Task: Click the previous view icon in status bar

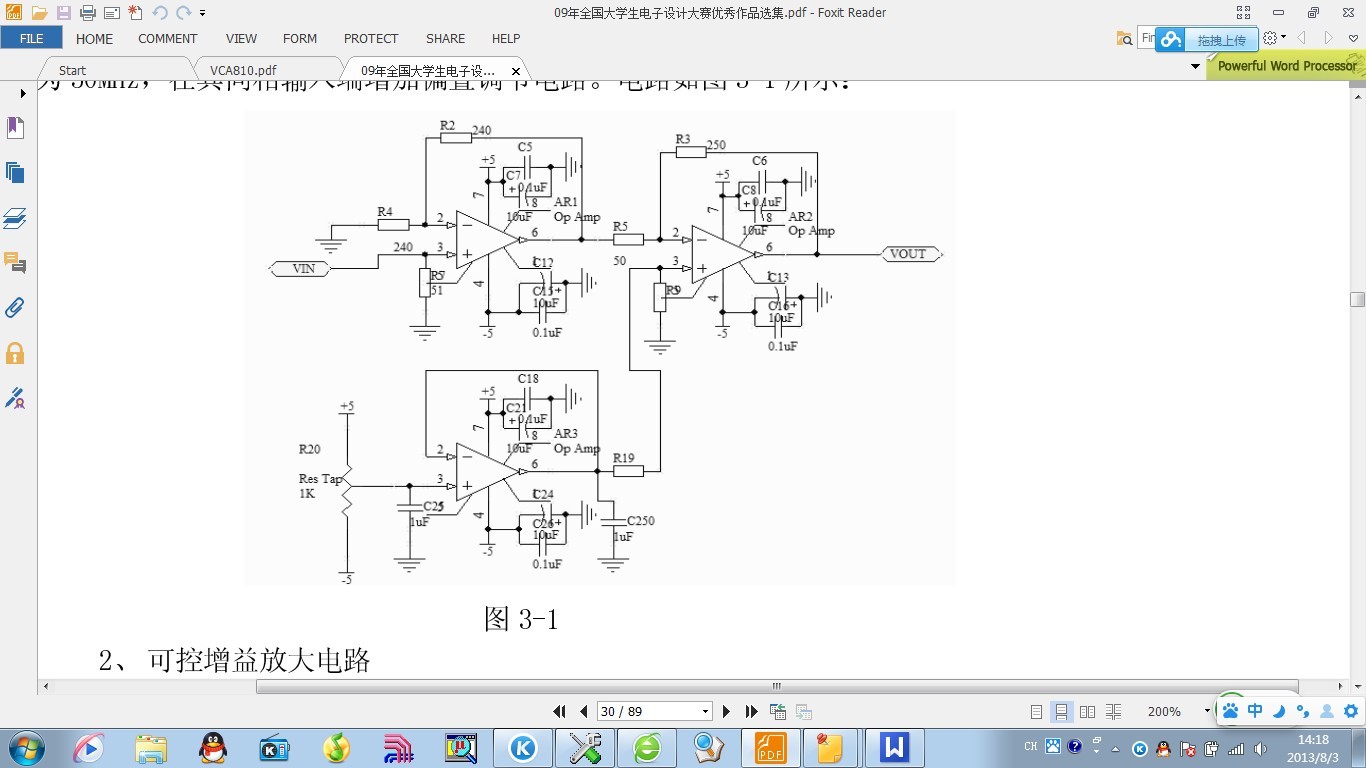Action: (778, 712)
